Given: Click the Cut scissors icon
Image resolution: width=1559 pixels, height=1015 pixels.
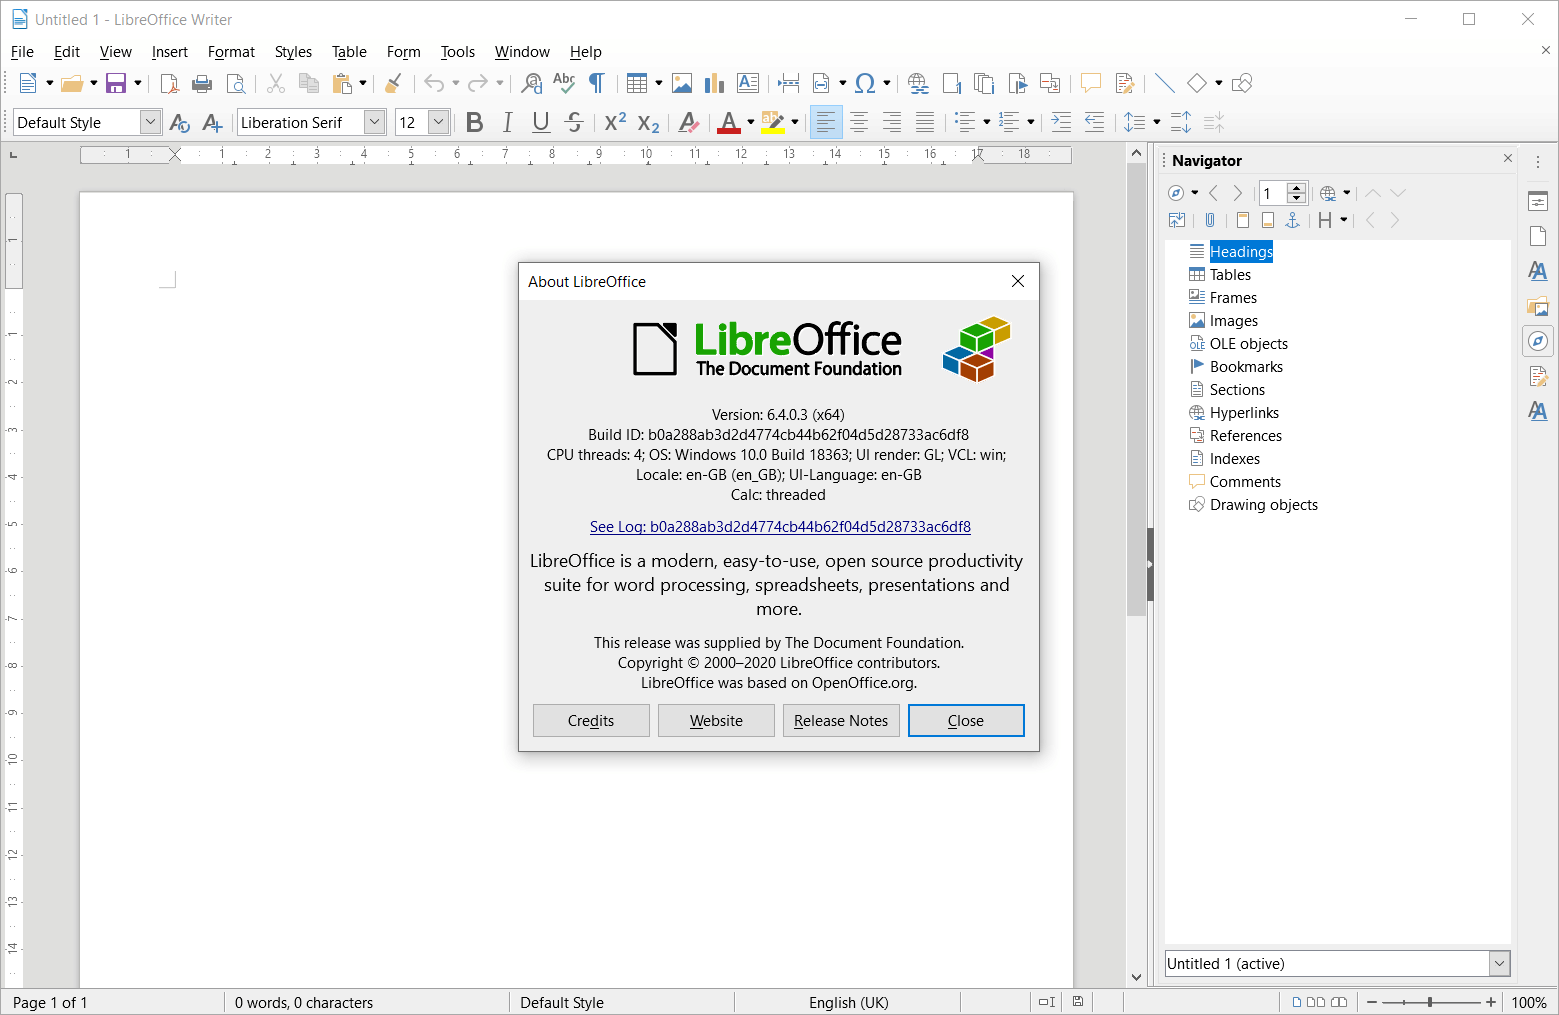Looking at the screenshot, I should pyautogui.click(x=276, y=83).
